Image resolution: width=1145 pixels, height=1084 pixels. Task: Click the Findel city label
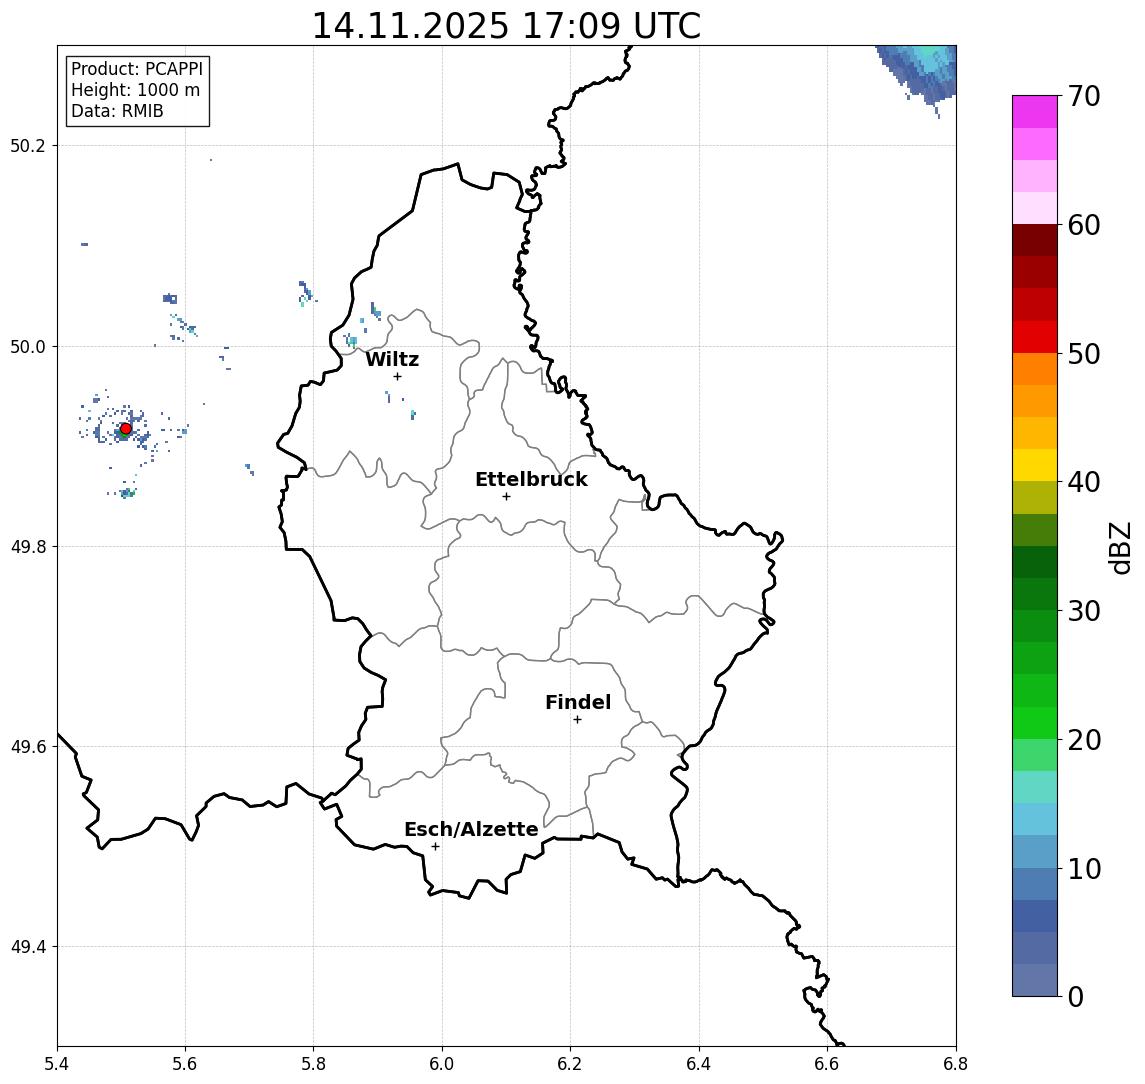point(578,702)
